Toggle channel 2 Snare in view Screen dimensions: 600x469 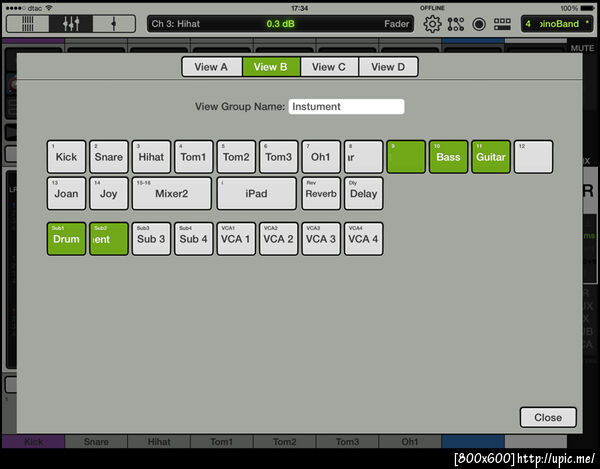point(109,157)
